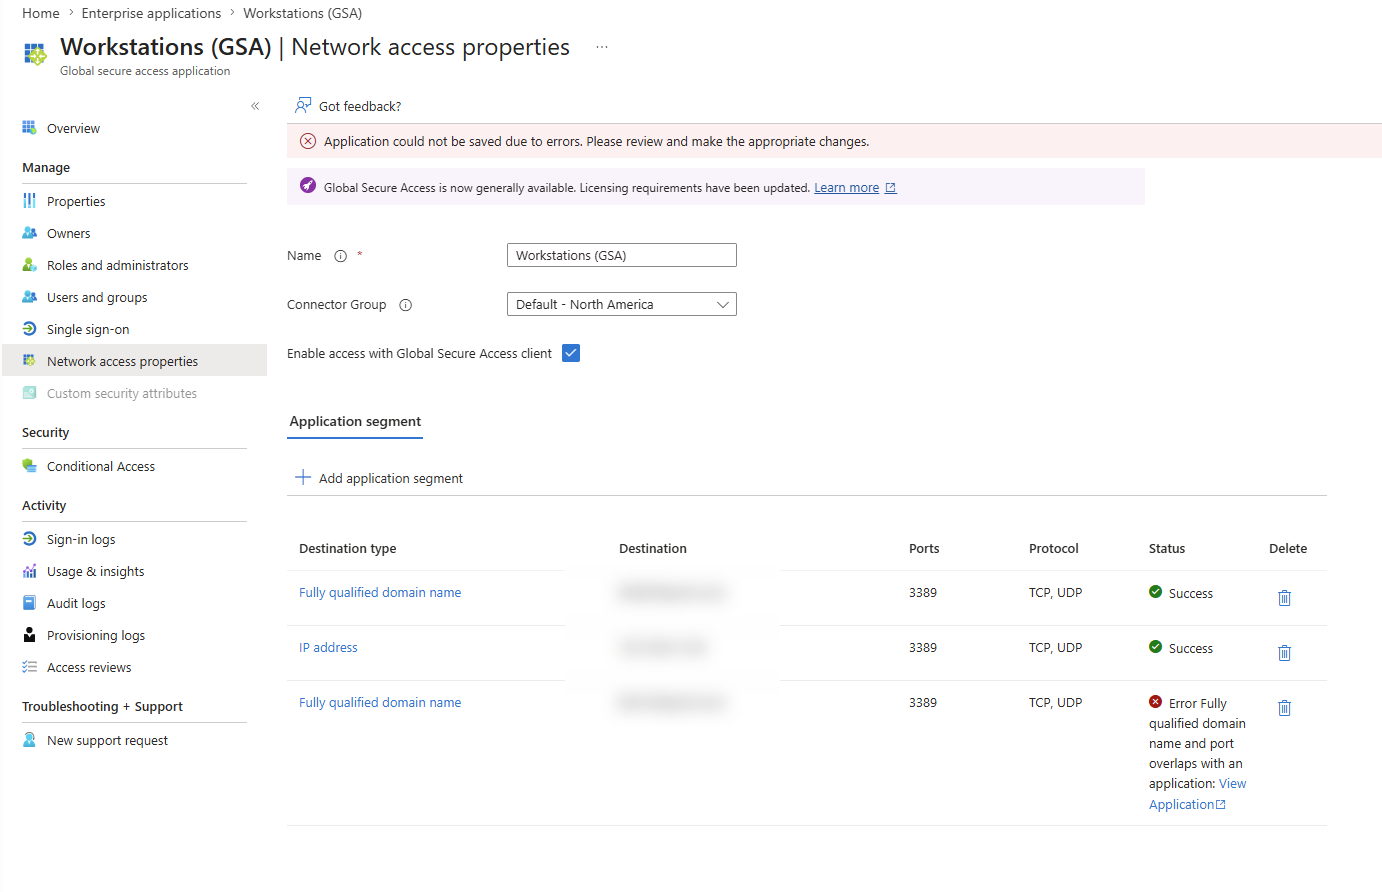
Task: Click the red error status icon
Action: tap(1156, 702)
